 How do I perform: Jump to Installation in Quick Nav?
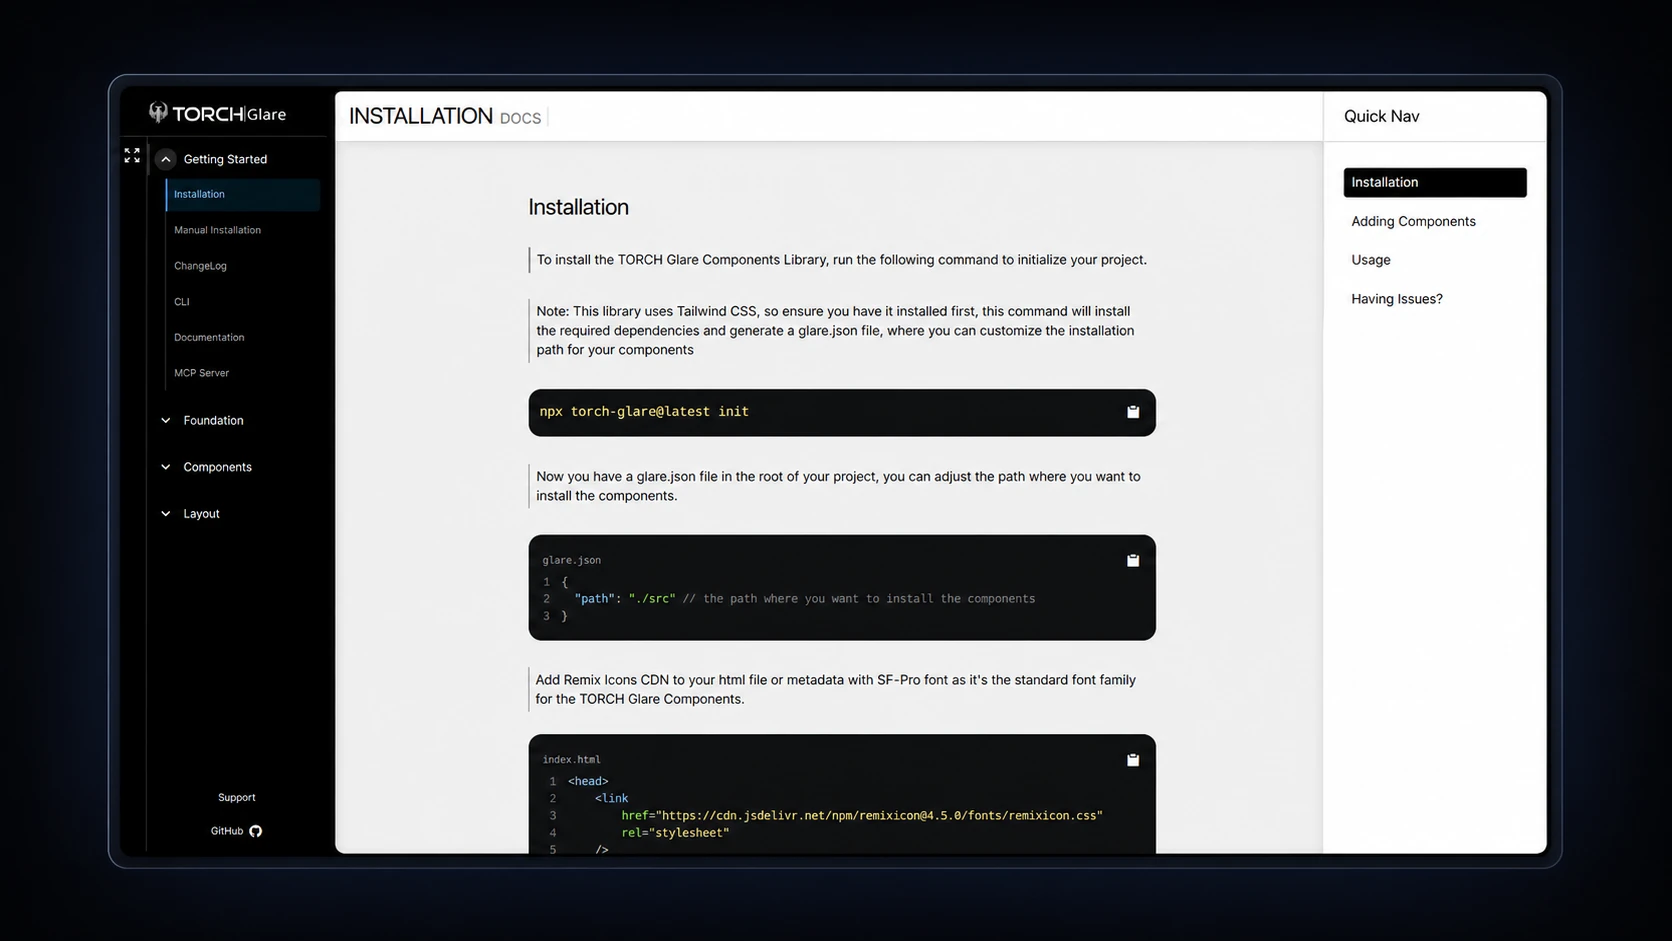1435,183
